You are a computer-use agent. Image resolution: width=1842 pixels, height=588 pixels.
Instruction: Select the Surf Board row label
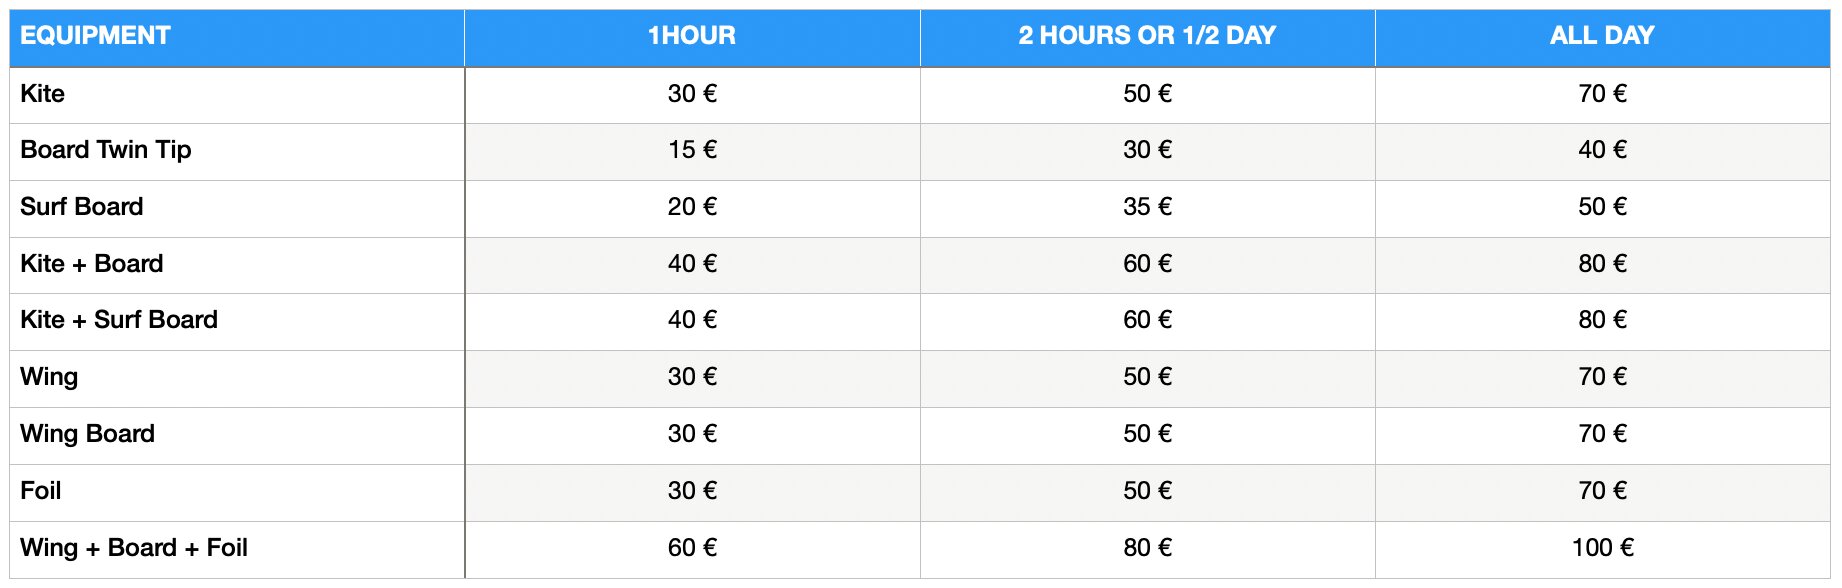tap(82, 207)
